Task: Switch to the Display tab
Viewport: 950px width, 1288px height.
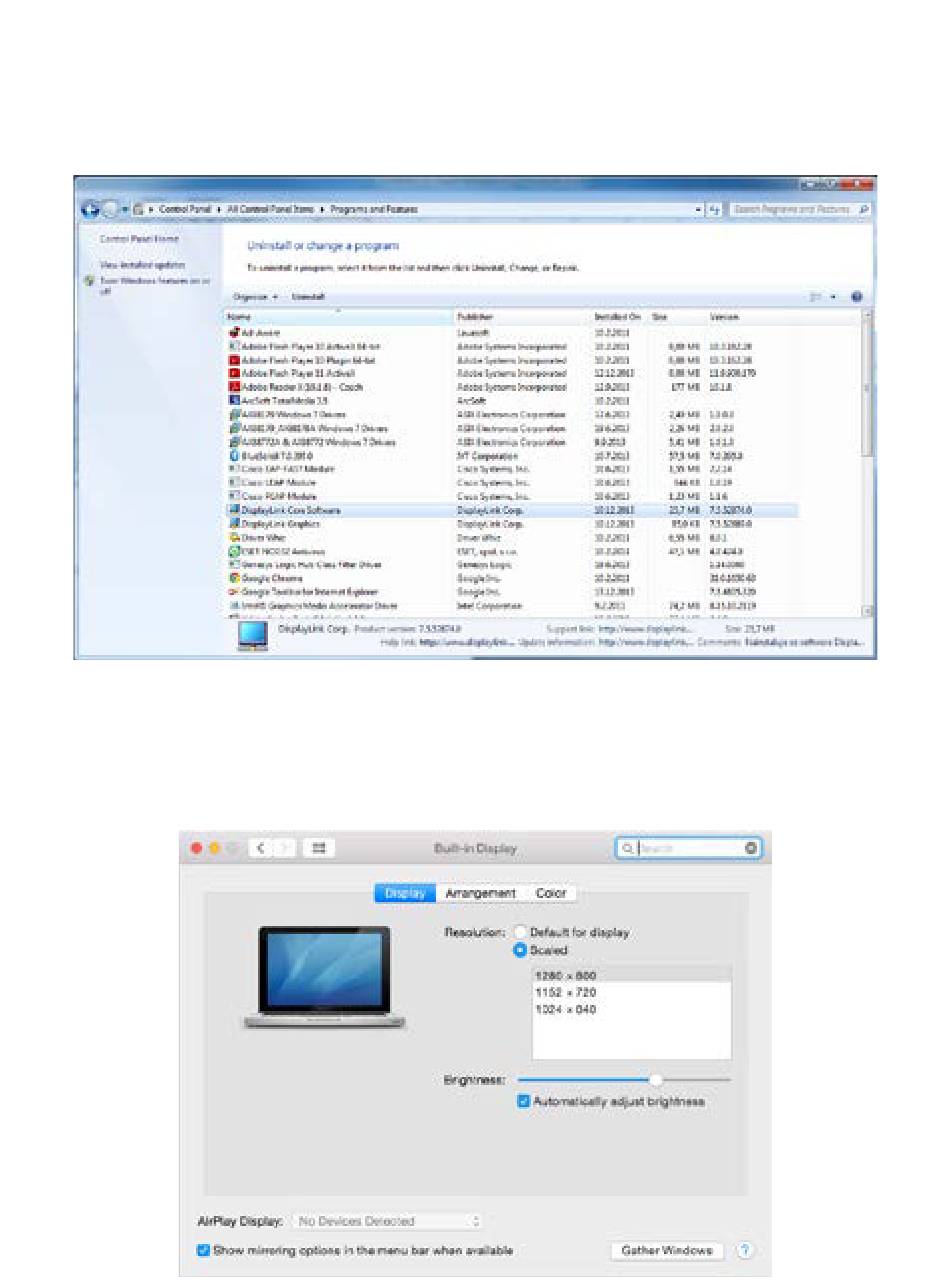Action: click(405, 893)
